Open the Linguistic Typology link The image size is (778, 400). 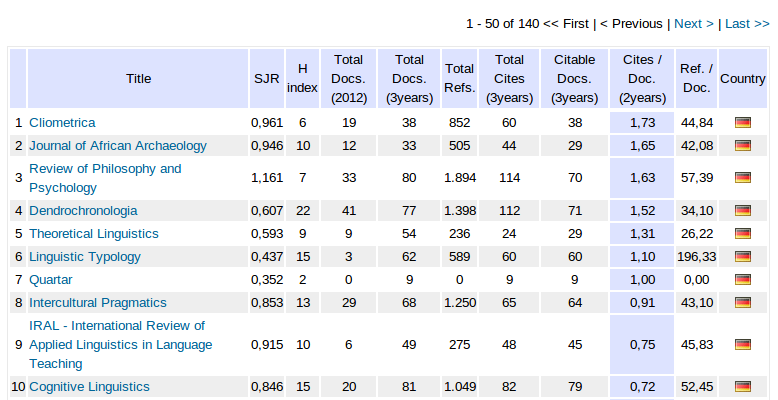click(x=85, y=257)
